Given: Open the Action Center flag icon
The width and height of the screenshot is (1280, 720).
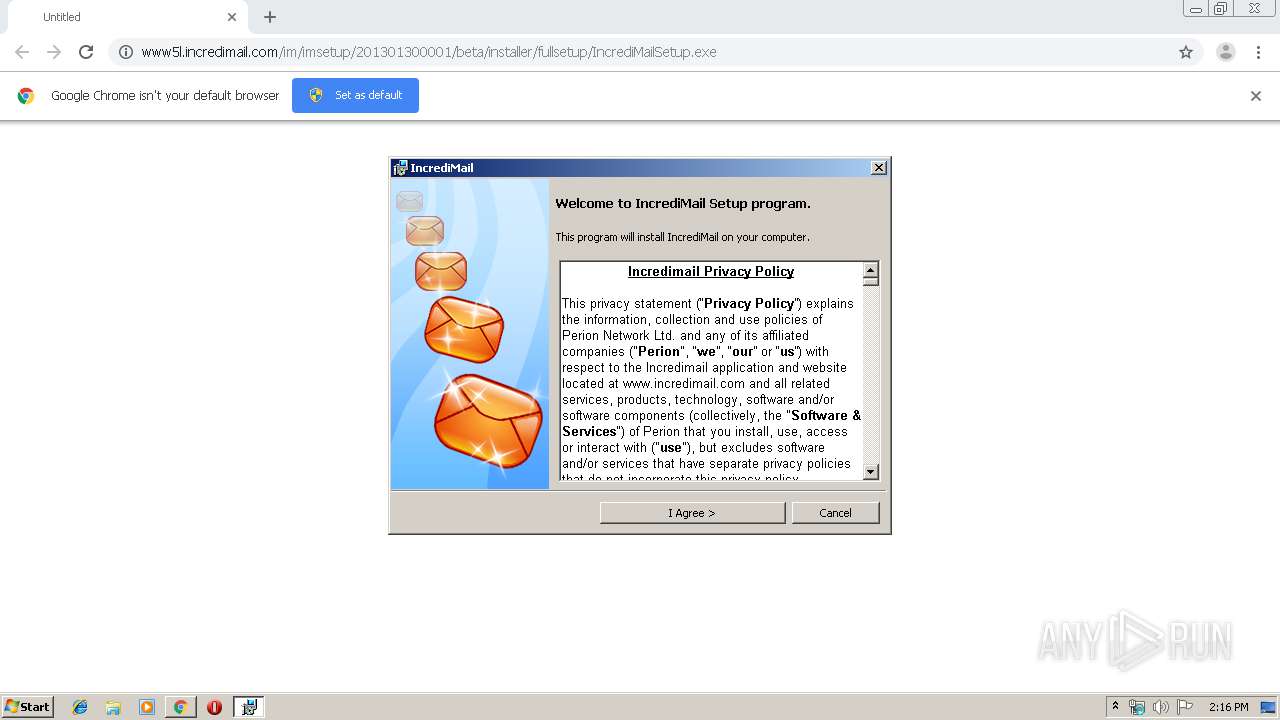Looking at the screenshot, I should [x=1185, y=707].
